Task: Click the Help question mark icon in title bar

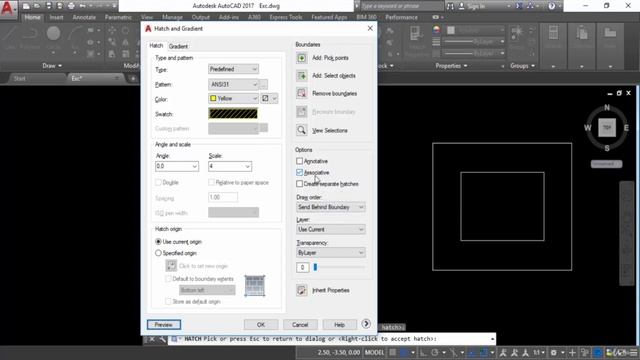Action: point(552,6)
